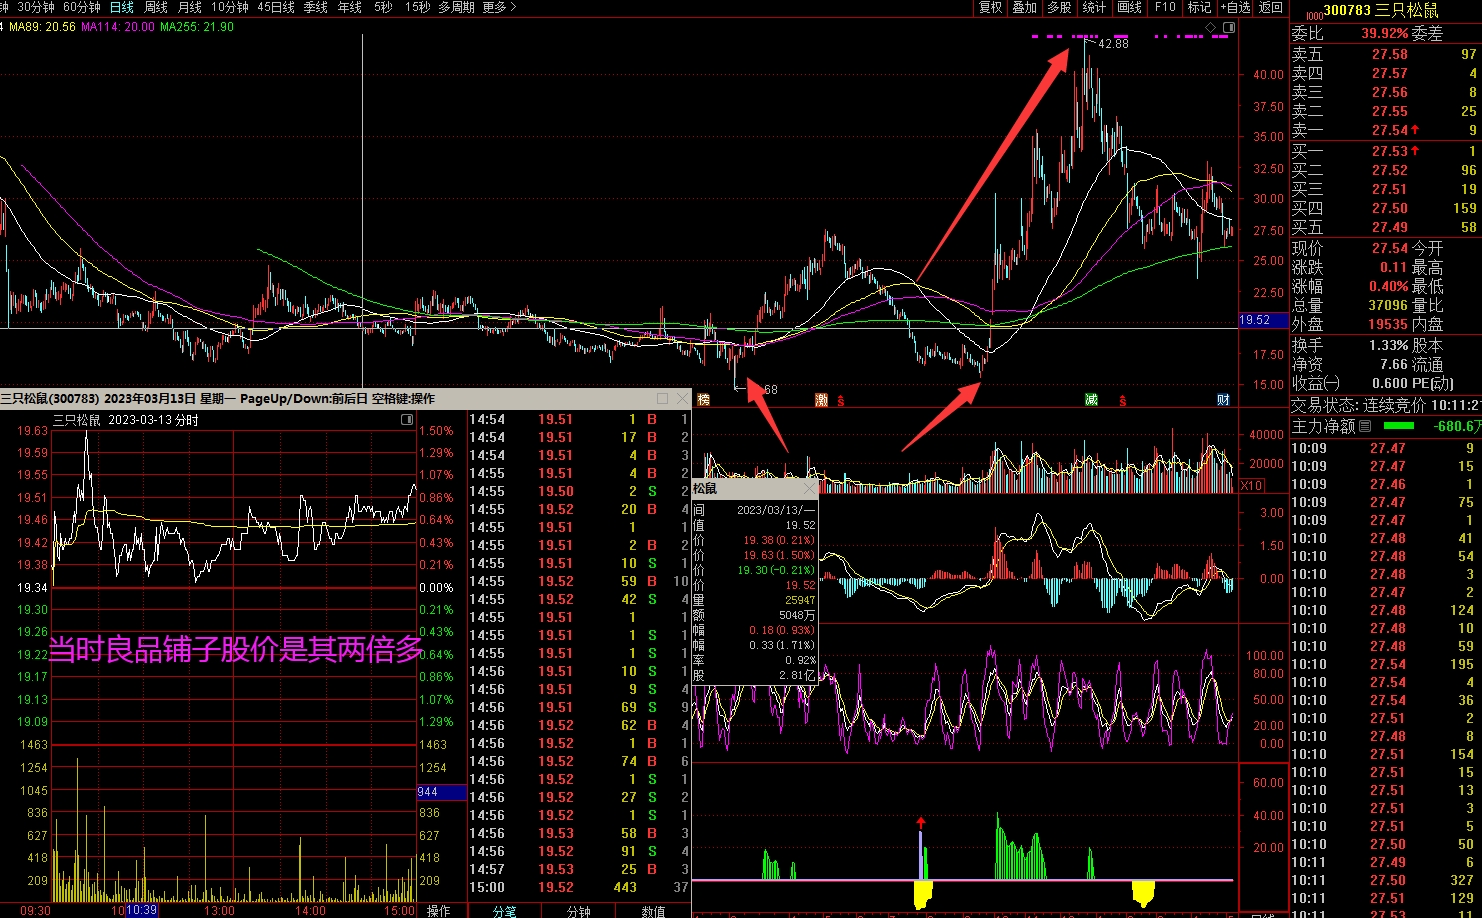Click the 多股 multi-stock button
Viewport: 1482px width, 918px height.
click(x=1060, y=7)
